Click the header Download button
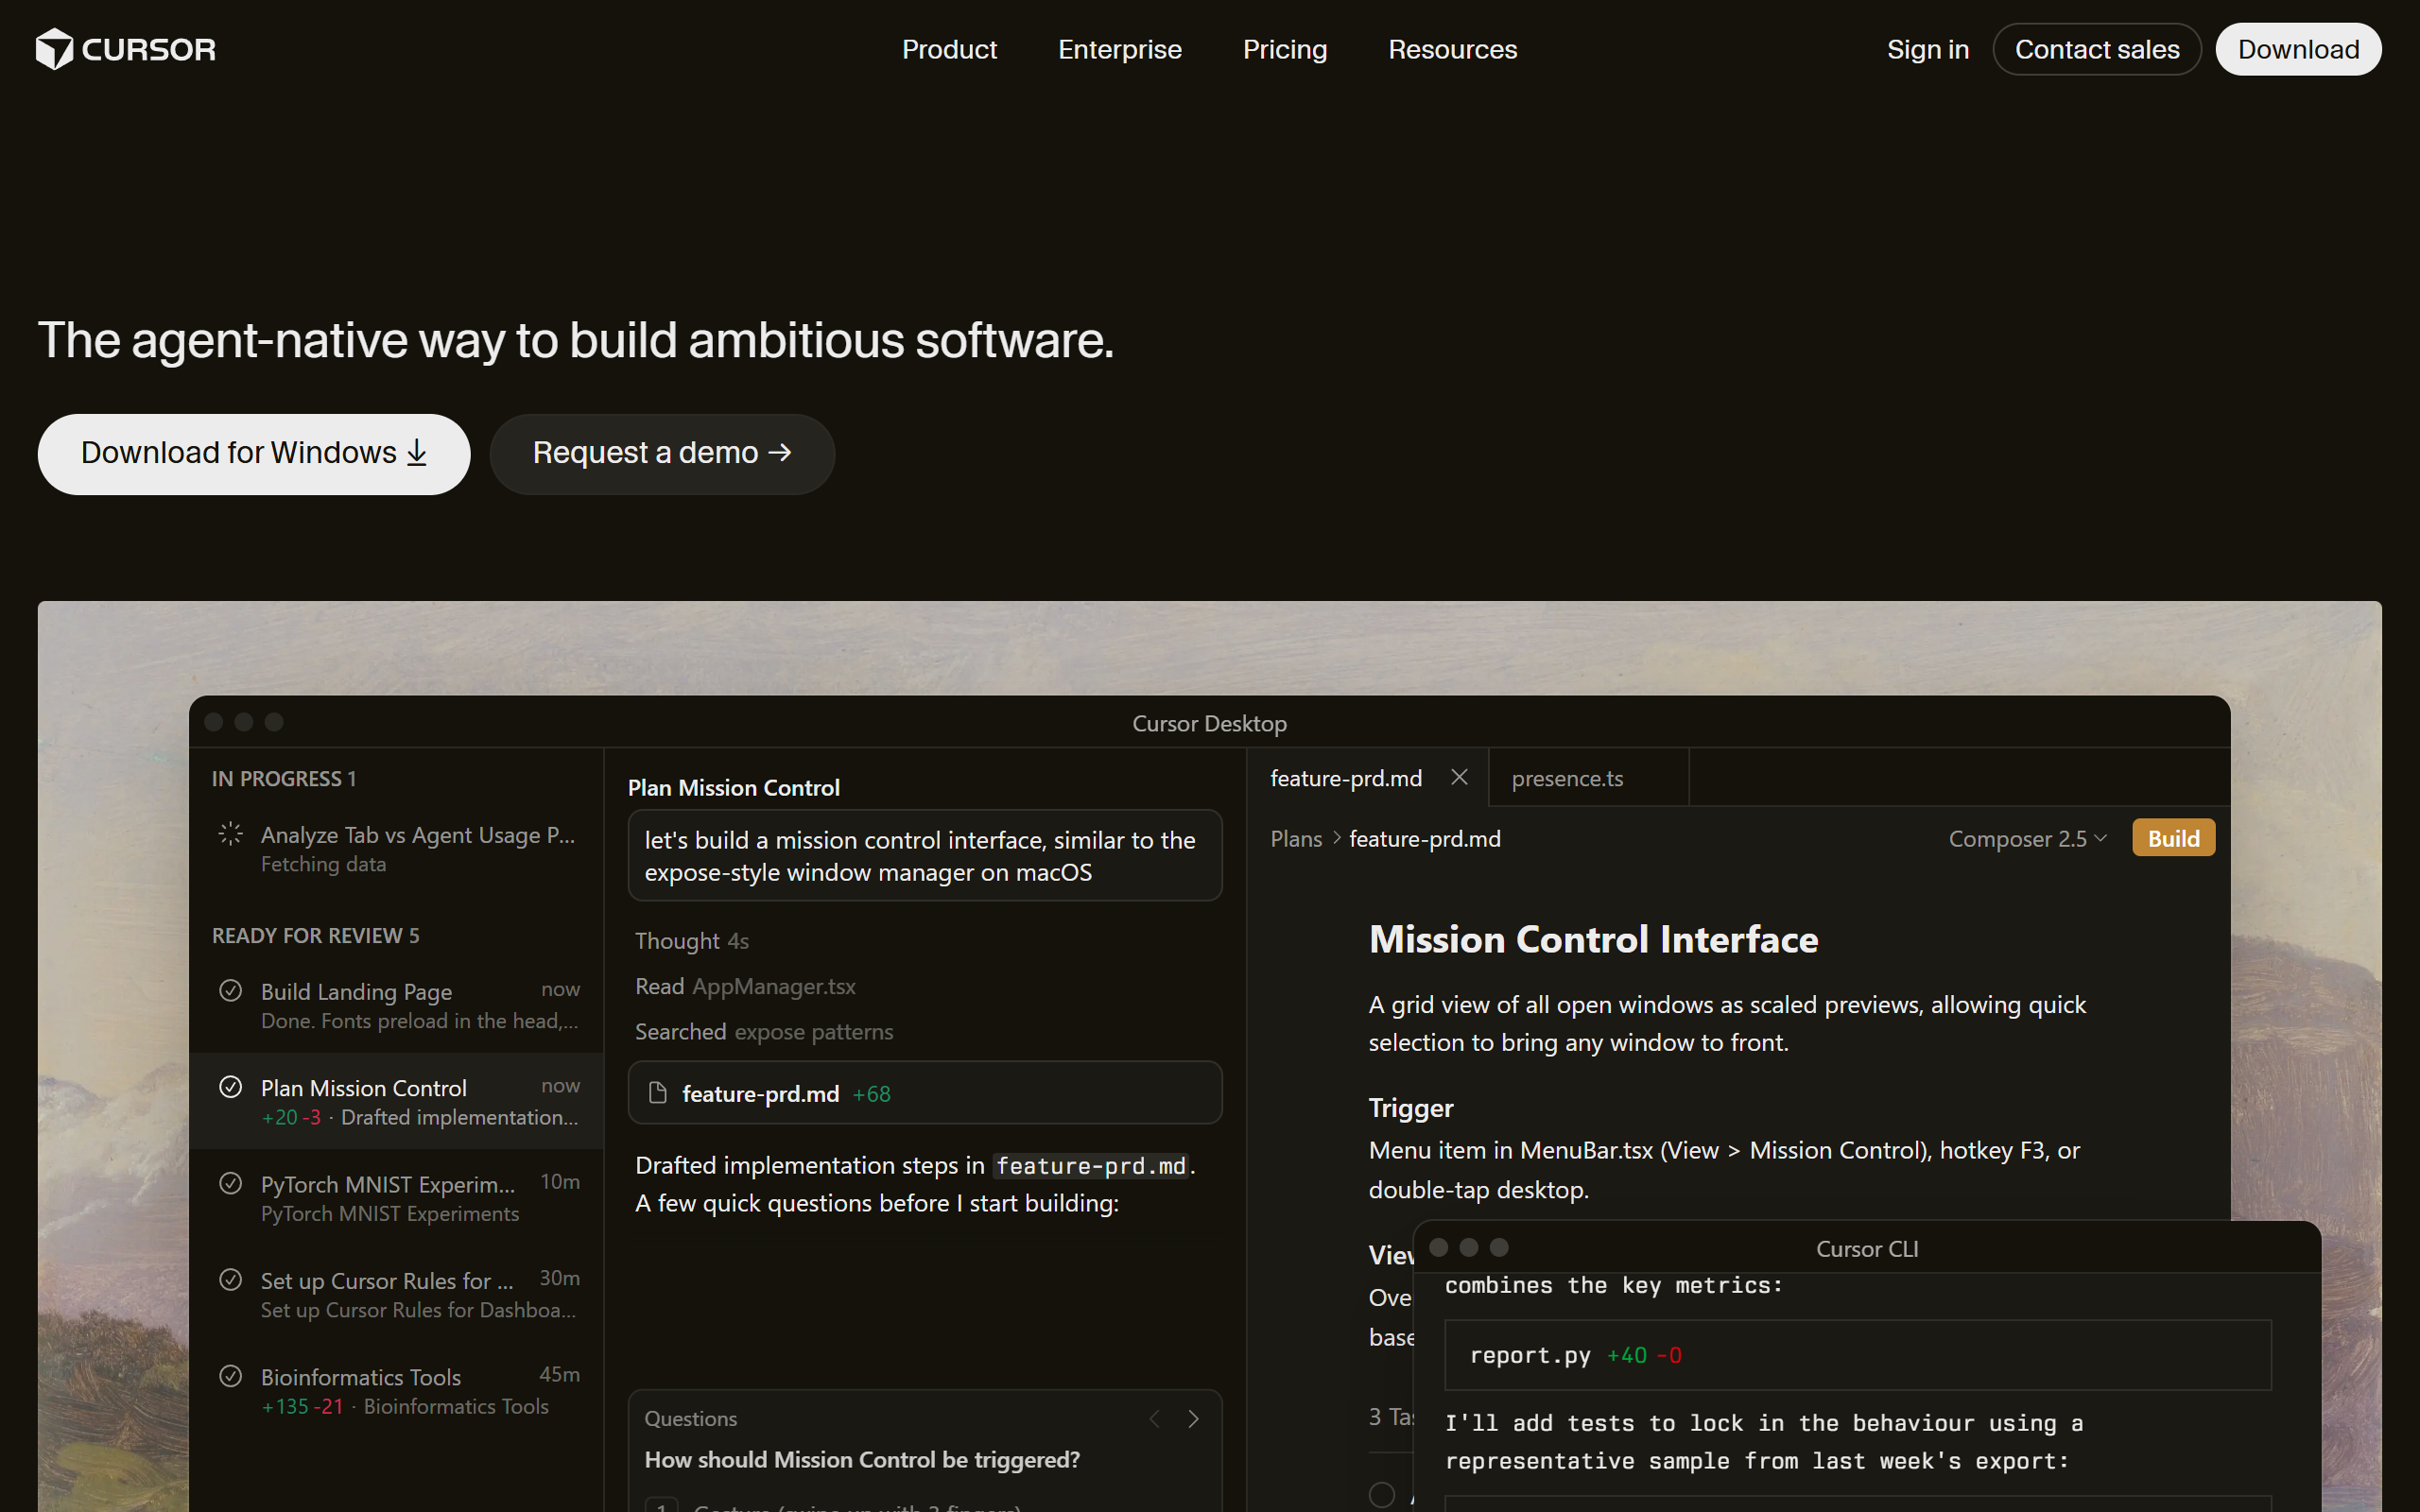This screenshot has width=2420, height=1512. click(2298, 49)
